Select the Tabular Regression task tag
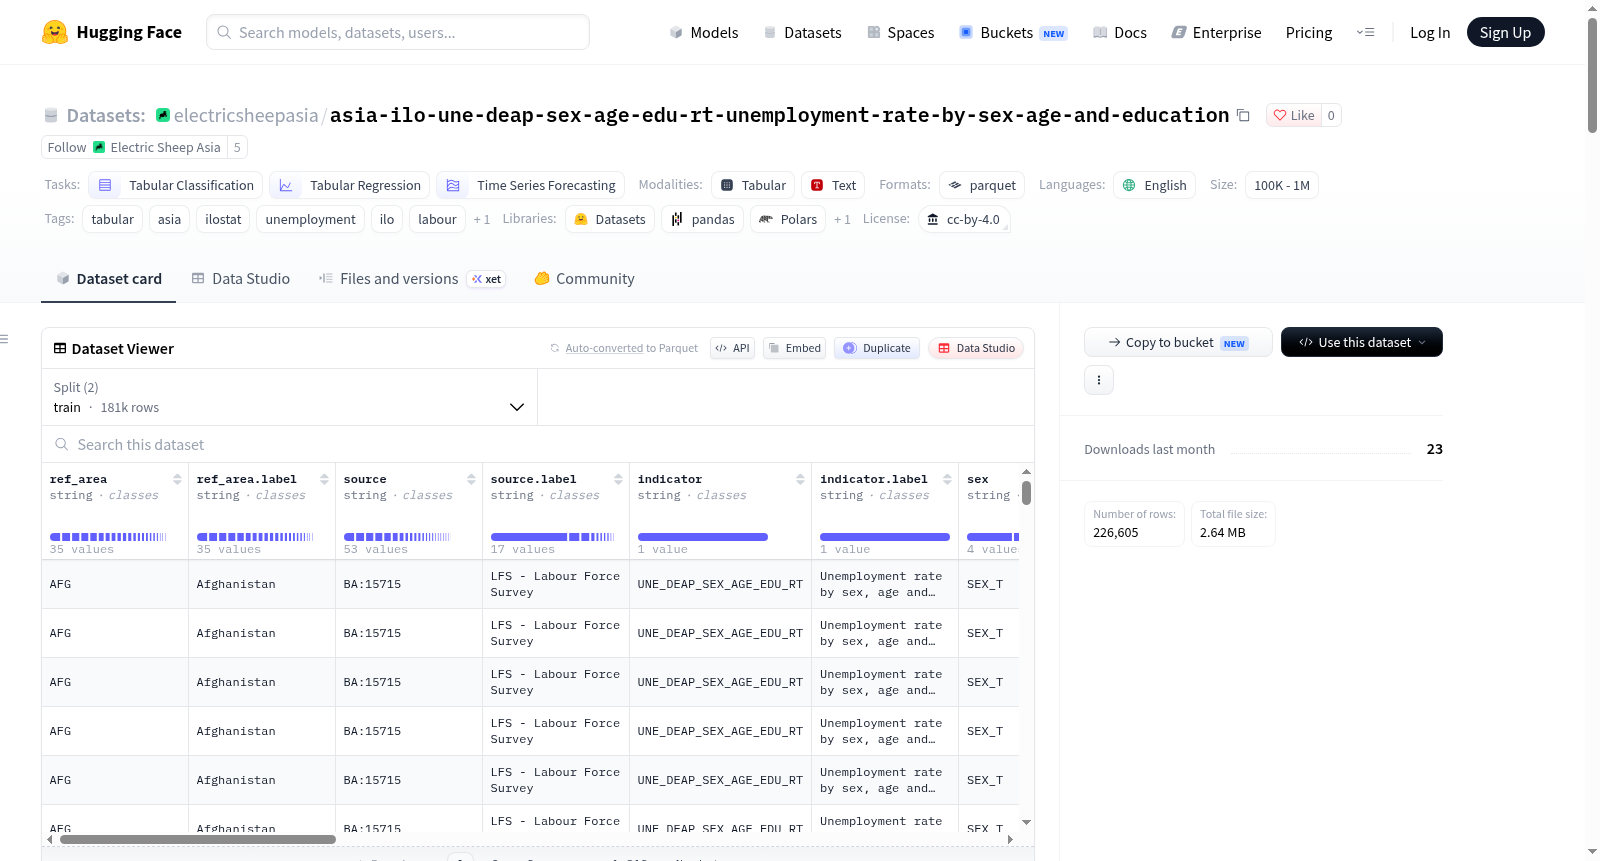The image size is (1600, 861). pos(350,185)
